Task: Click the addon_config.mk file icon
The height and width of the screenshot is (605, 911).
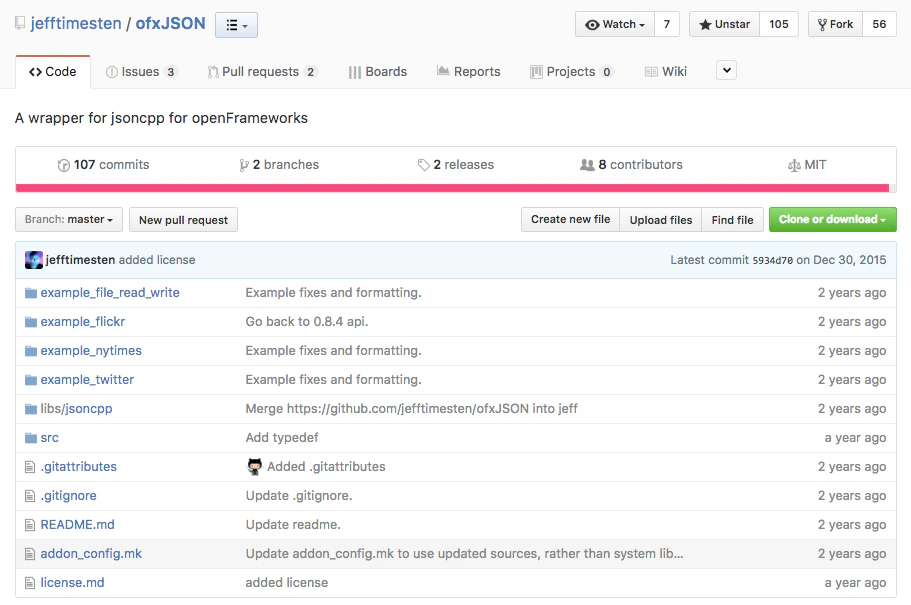Action: pos(30,554)
